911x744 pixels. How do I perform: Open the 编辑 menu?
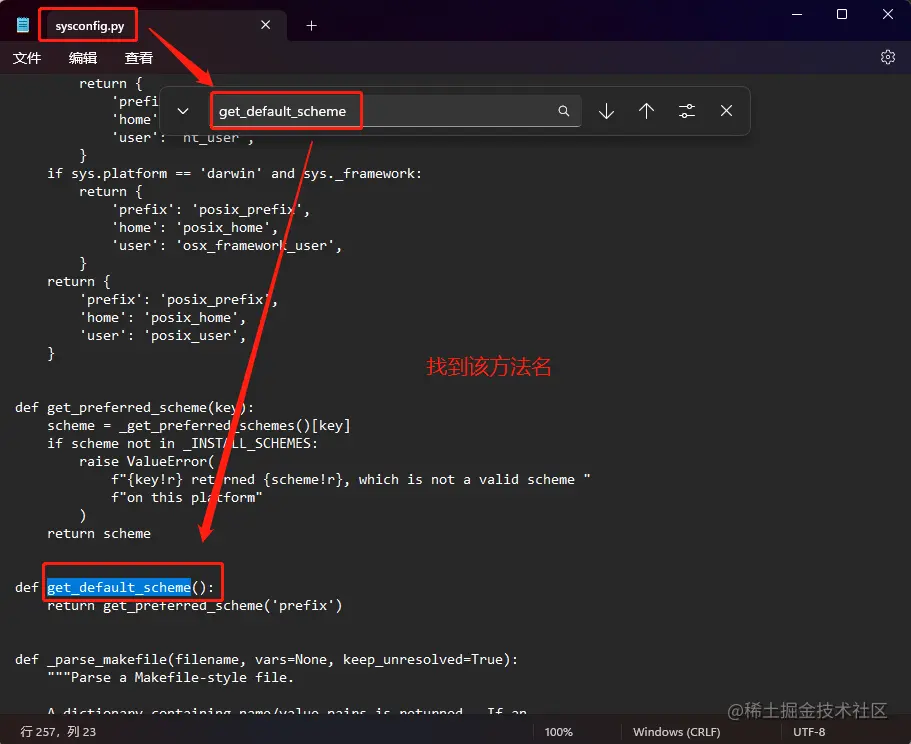coord(83,58)
